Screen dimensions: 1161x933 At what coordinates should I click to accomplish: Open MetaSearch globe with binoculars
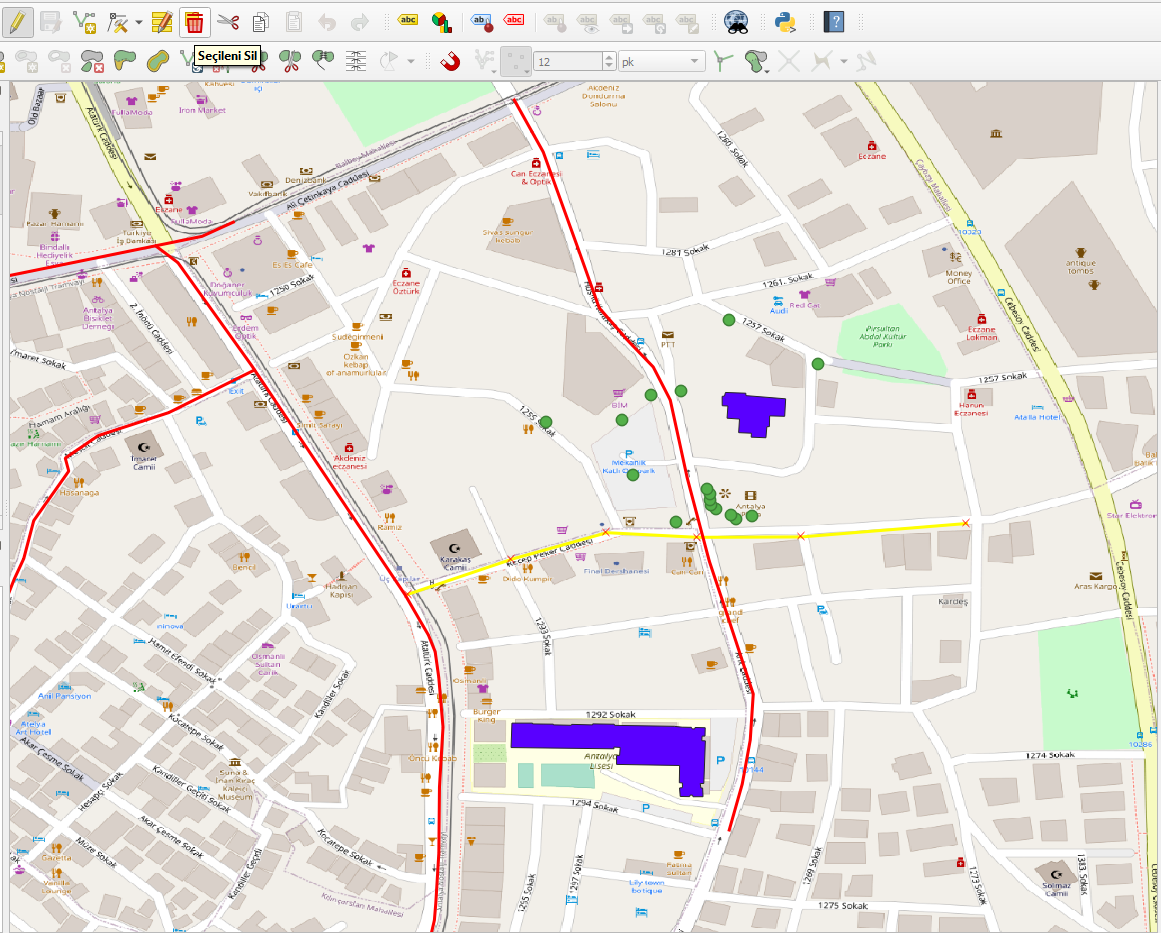736,22
